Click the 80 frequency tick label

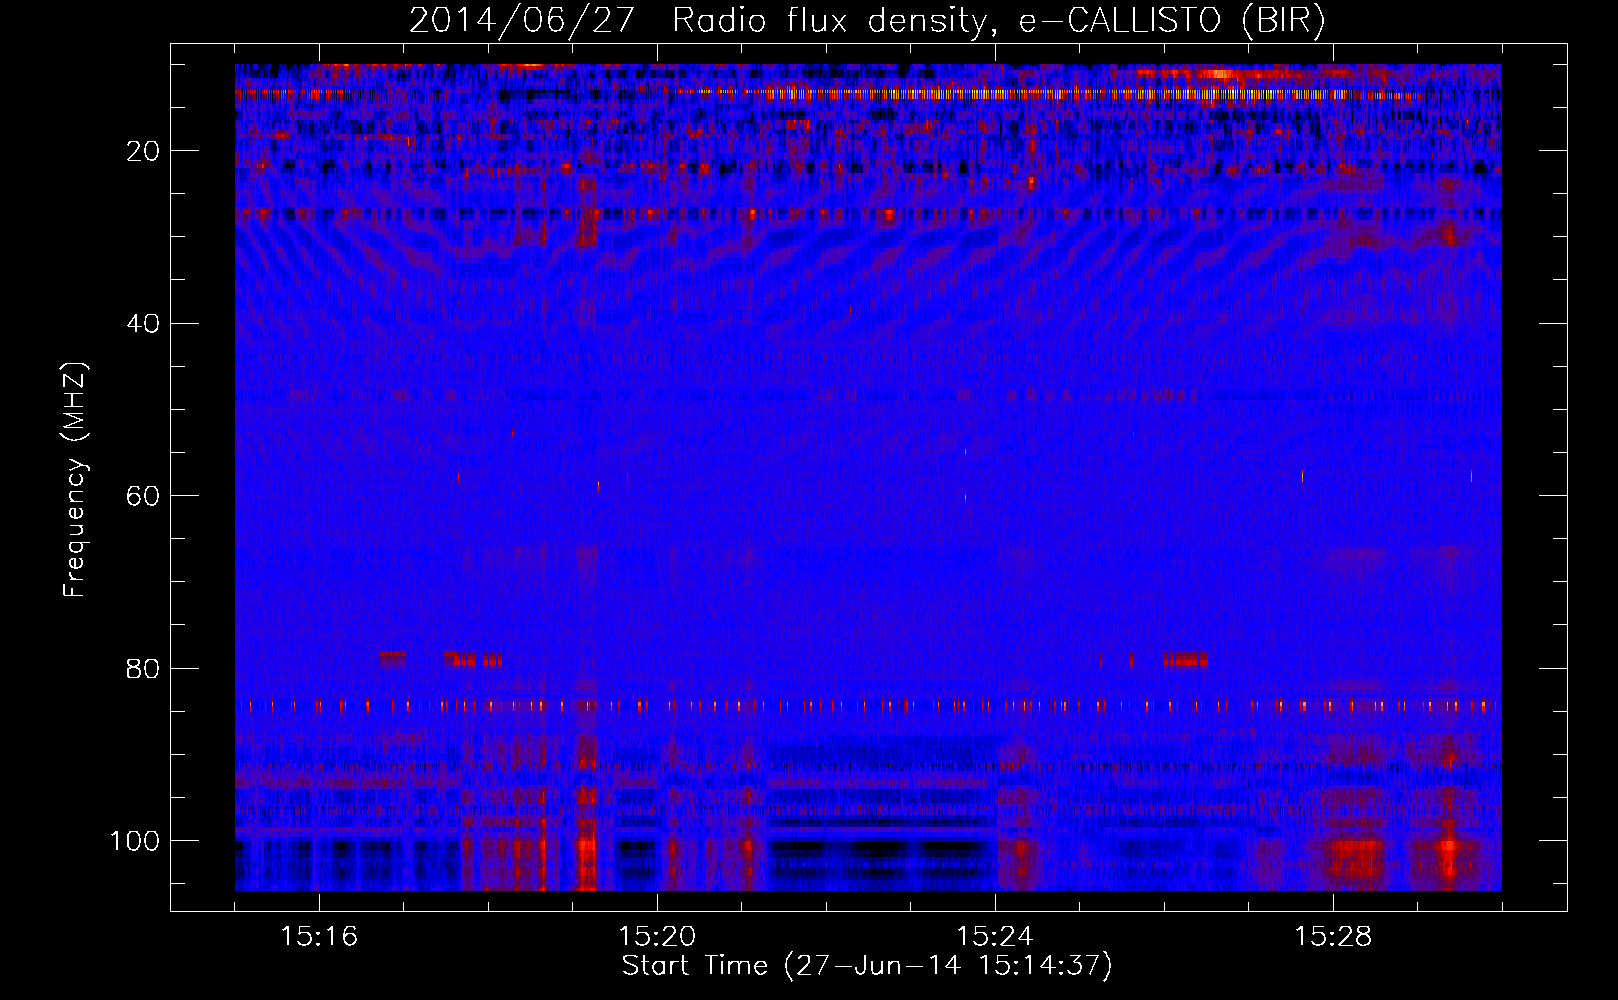click(x=144, y=669)
